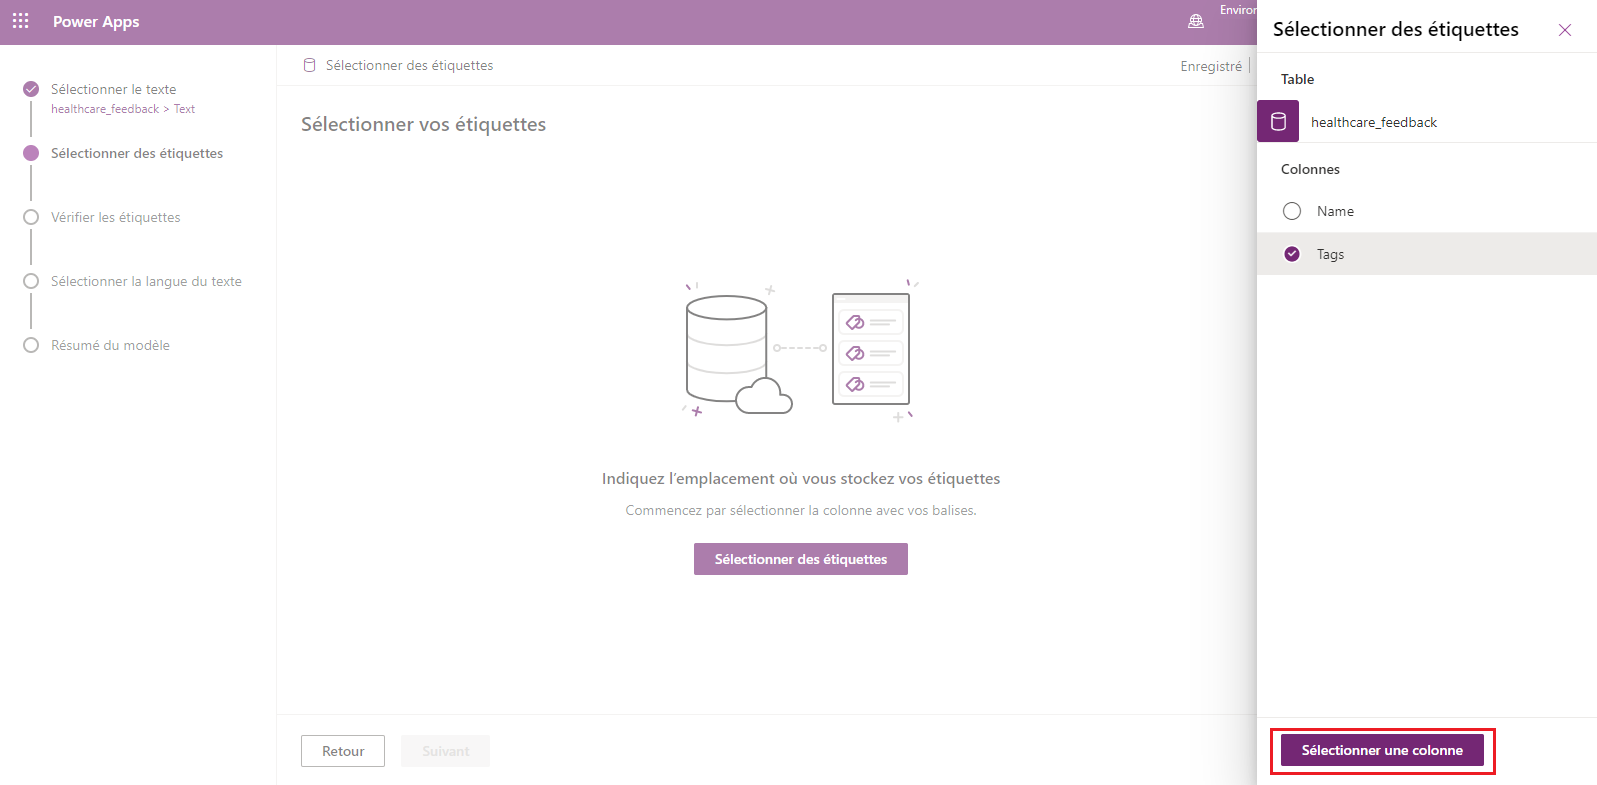1597x785 pixels.
Task: Select the Name column radio button
Action: click(1292, 211)
